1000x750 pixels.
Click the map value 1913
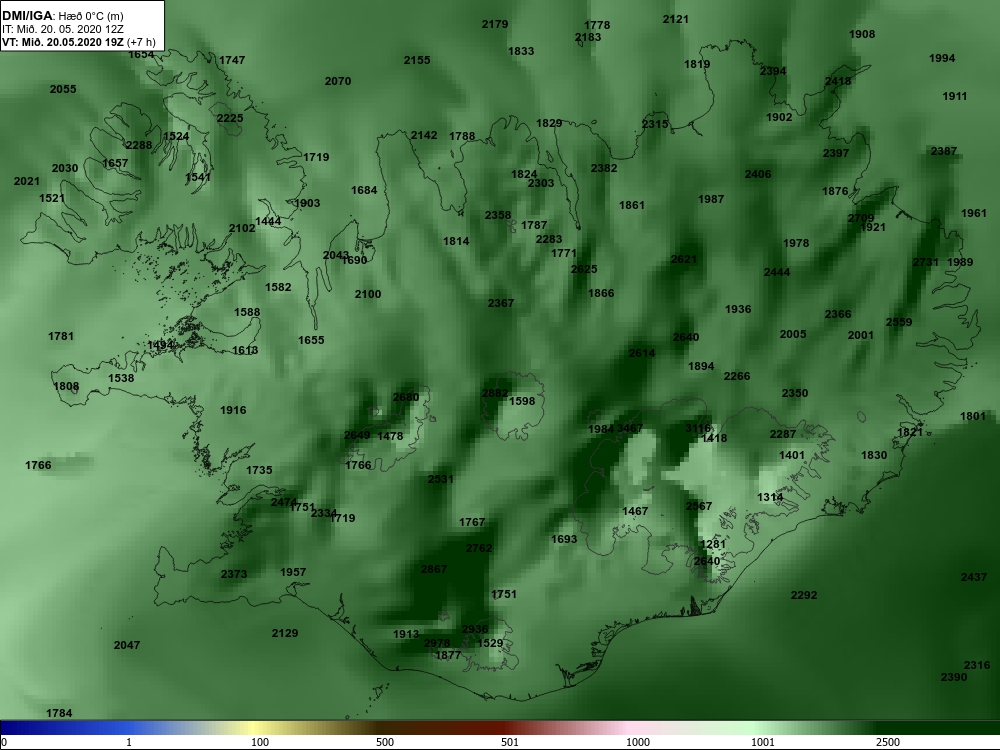(x=406, y=634)
